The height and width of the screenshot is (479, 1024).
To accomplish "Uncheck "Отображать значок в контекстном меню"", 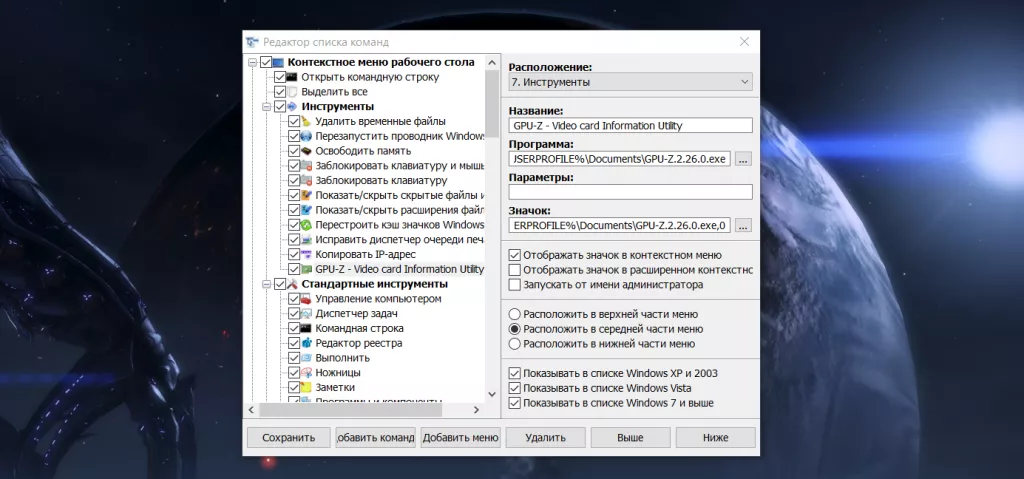I will click(515, 255).
